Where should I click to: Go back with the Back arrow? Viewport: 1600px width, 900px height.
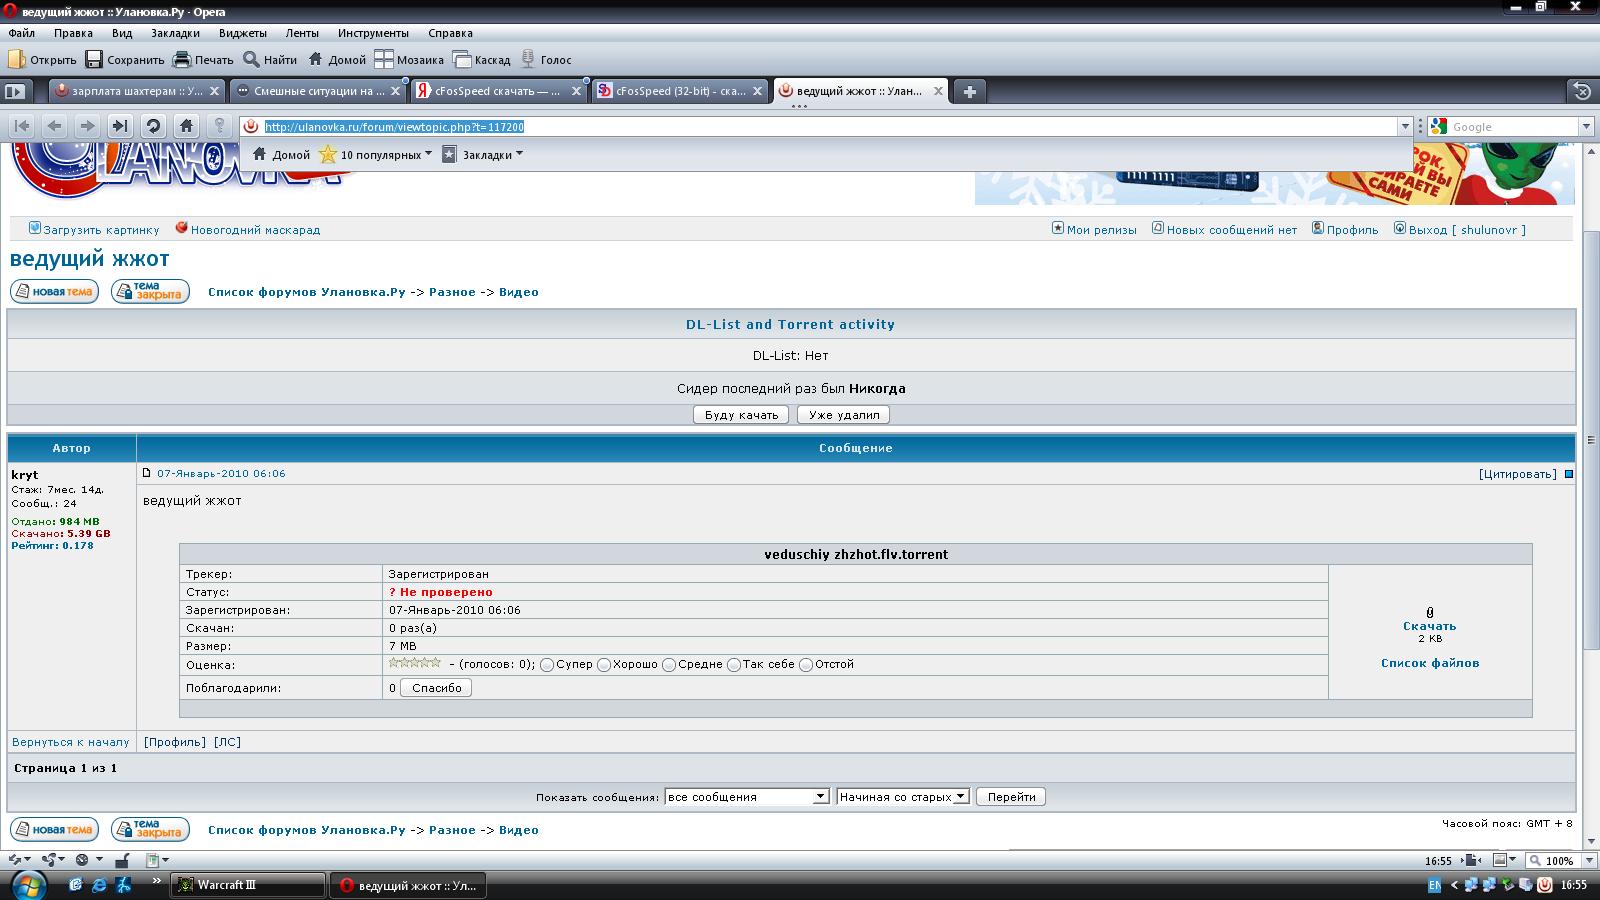tap(55, 126)
